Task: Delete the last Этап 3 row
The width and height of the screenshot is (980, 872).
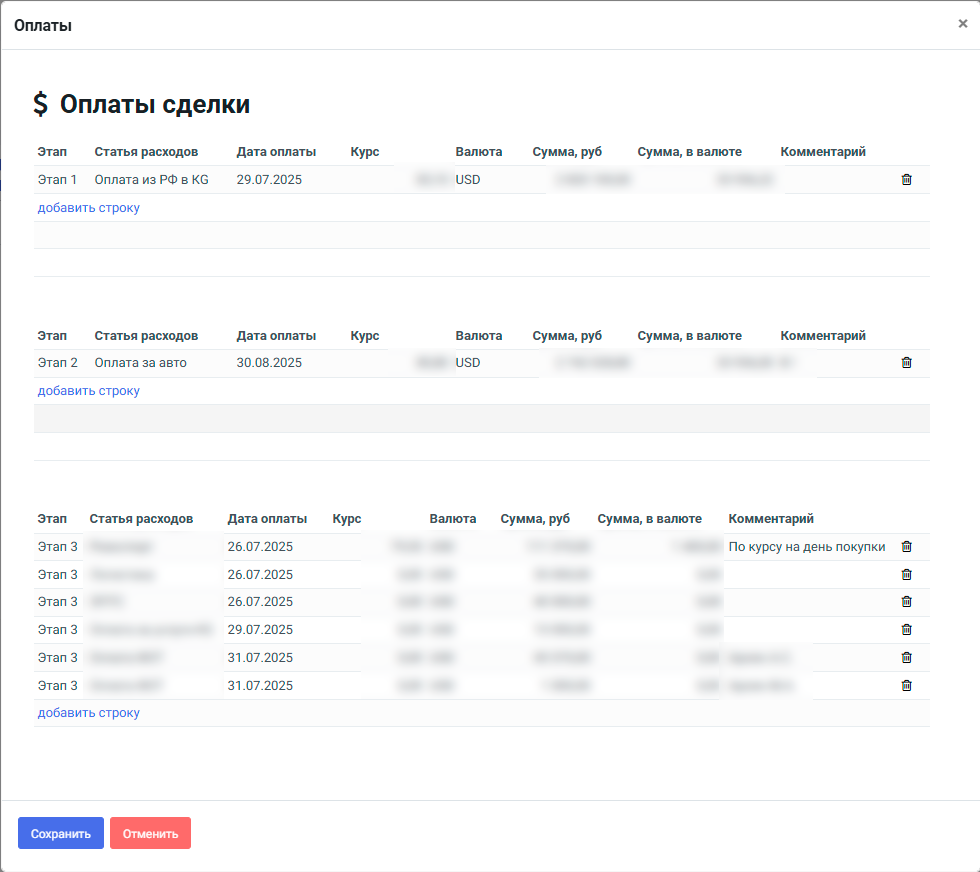Action: point(906,686)
